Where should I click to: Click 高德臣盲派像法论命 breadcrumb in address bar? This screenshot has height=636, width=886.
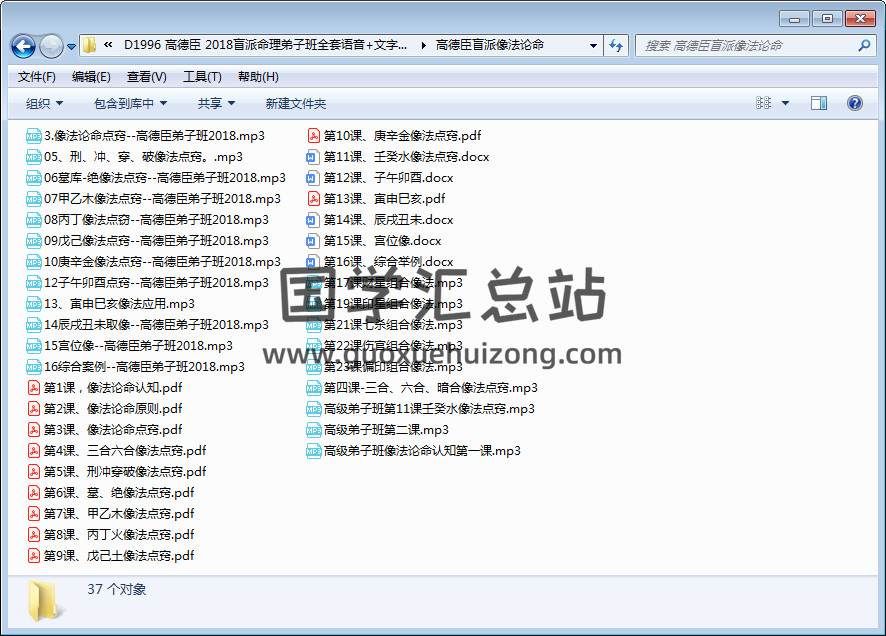(x=490, y=46)
